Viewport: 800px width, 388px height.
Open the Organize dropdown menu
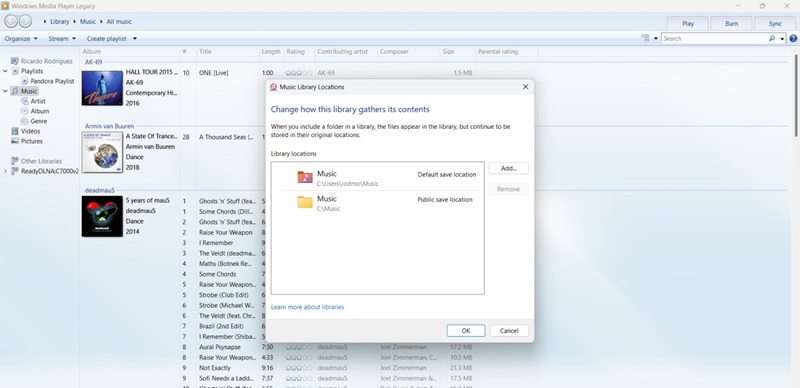(x=21, y=38)
